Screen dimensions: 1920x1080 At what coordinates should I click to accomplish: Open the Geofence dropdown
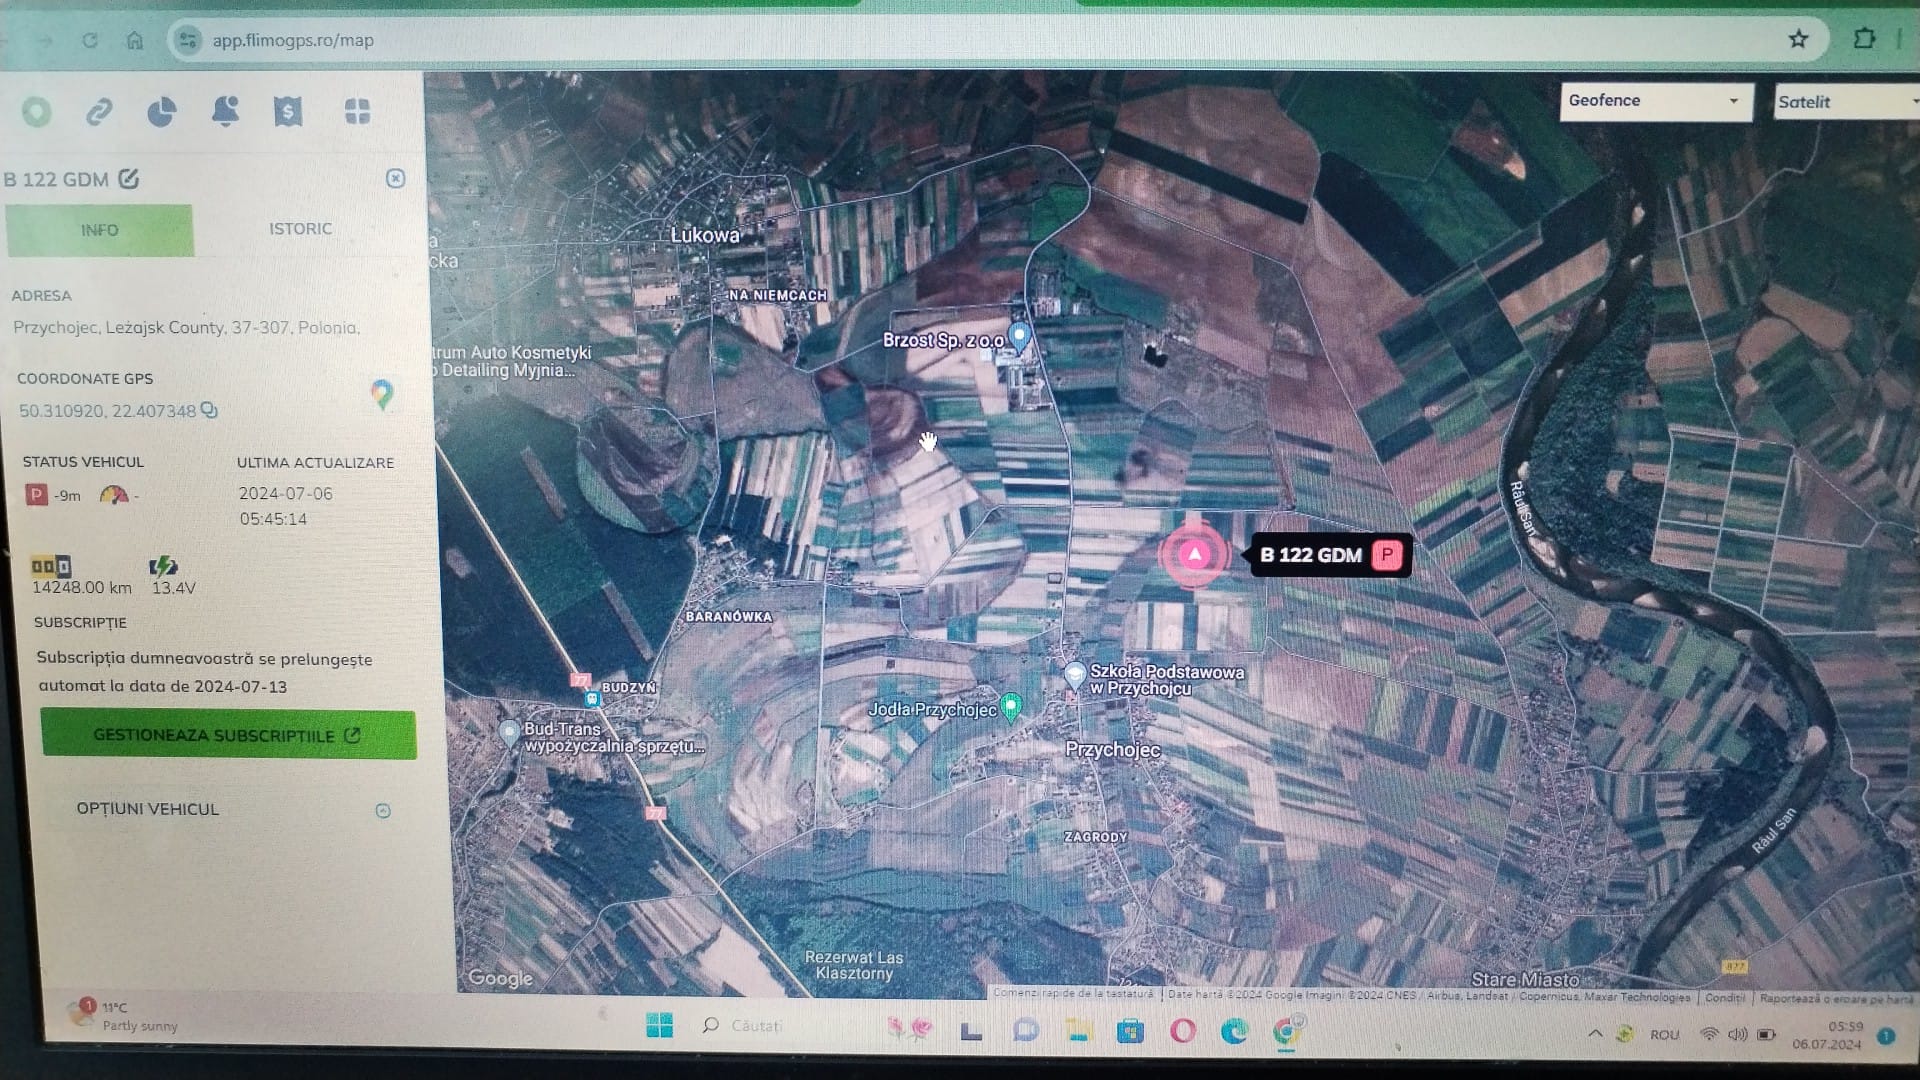(x=1655, y=101)
